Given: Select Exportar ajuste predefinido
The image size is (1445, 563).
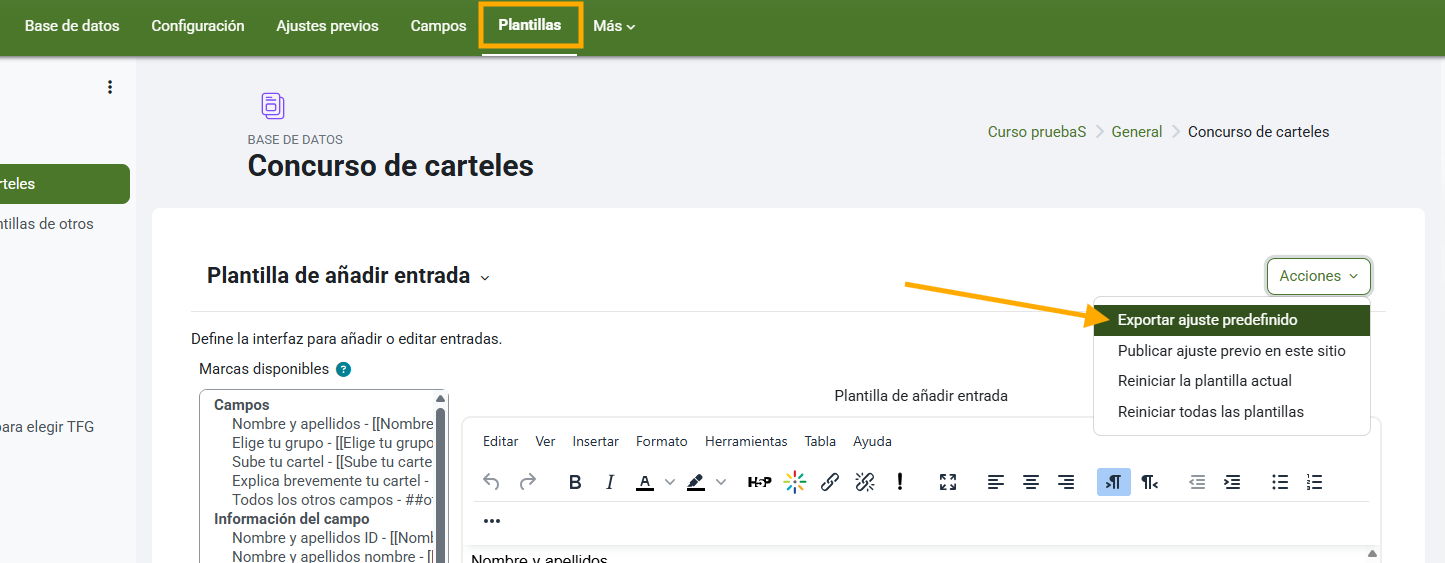Looking at the screenshot, I should coord(1207,320).
